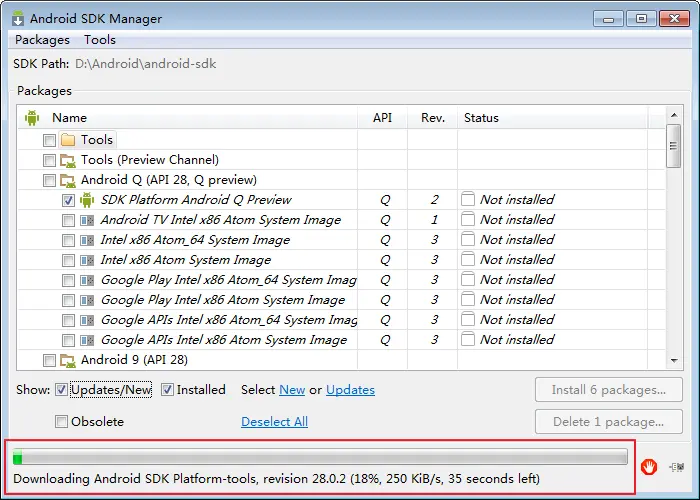700x500 pixels.
Task: Click the scrollbar up arrow
Action: (x=674, y=115)
